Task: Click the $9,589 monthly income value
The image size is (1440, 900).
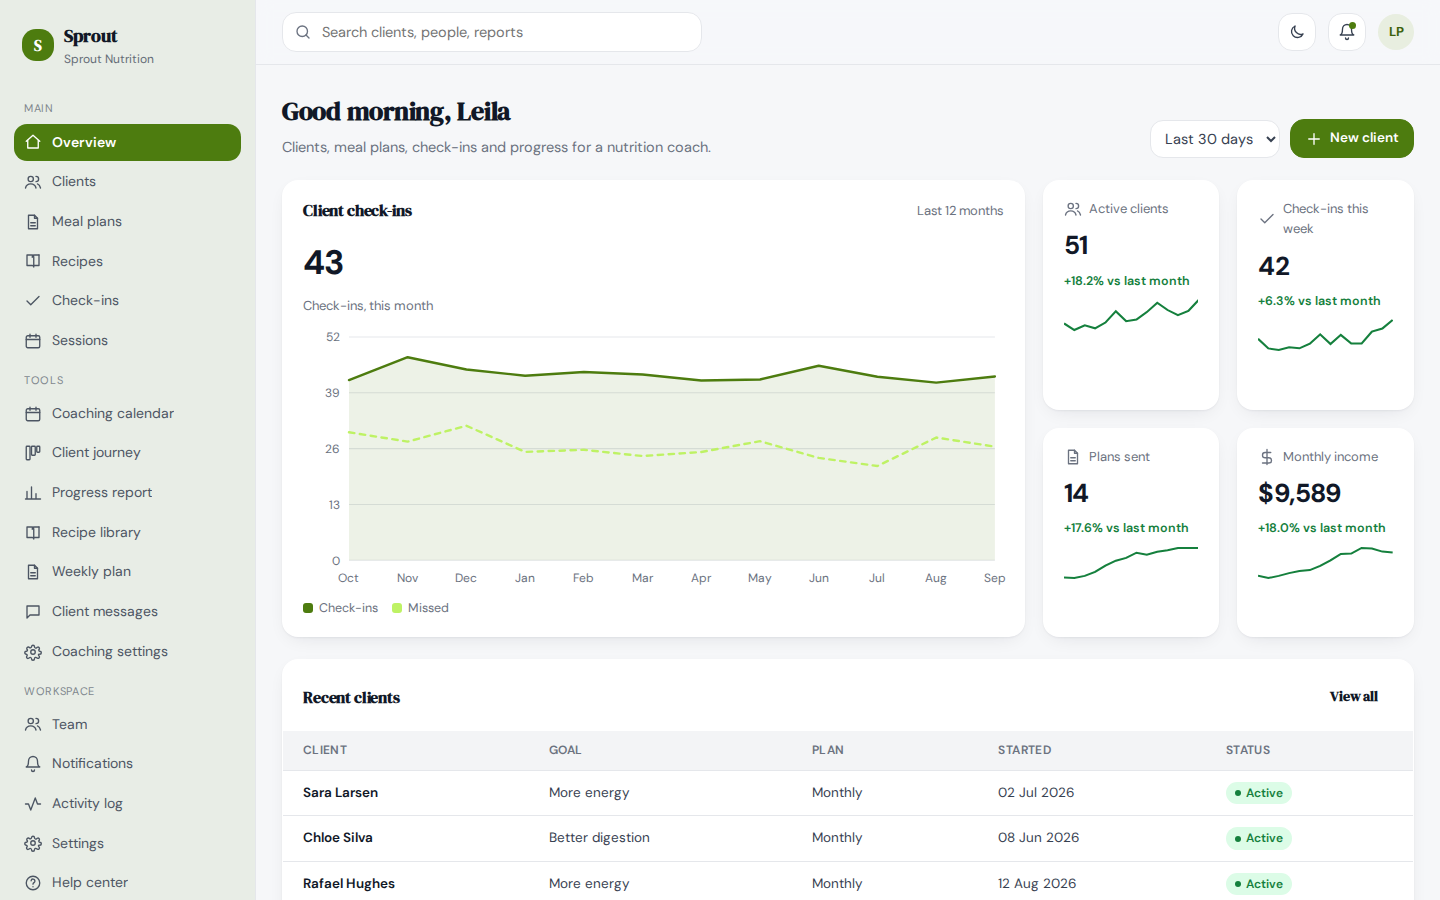Action: point(1299,493)
